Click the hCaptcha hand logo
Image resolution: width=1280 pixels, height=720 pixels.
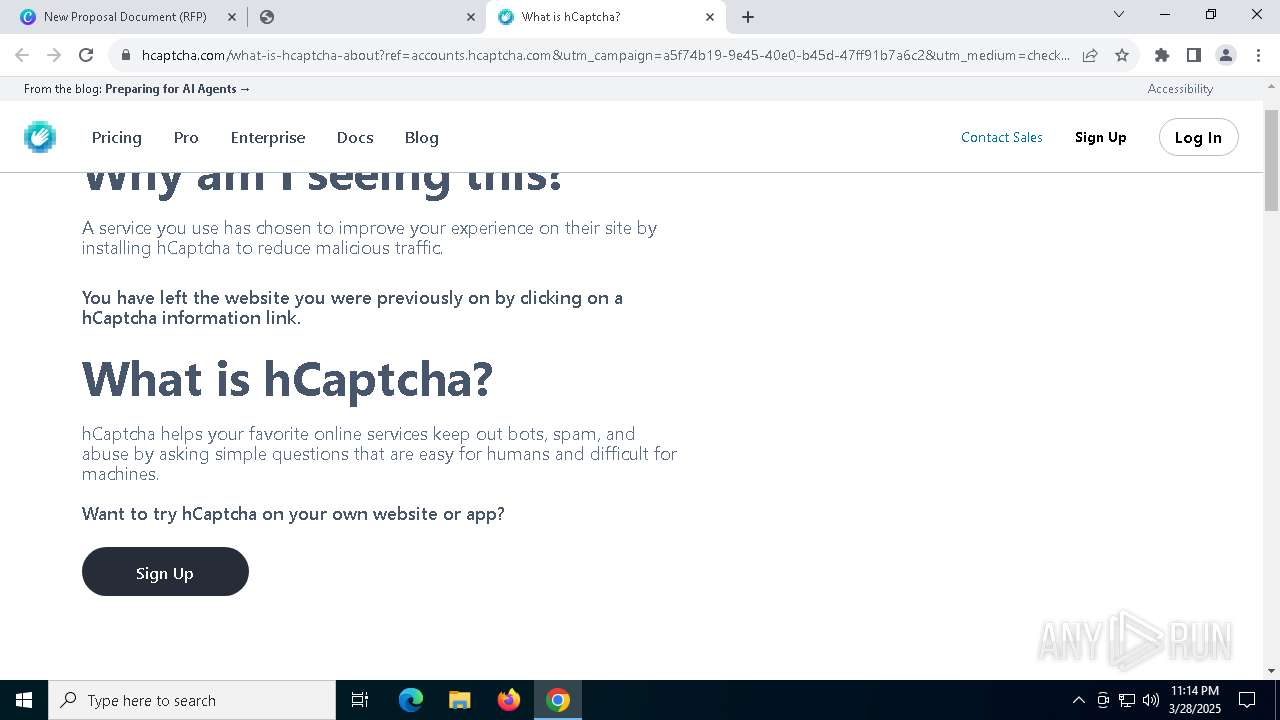click(40, 137)
